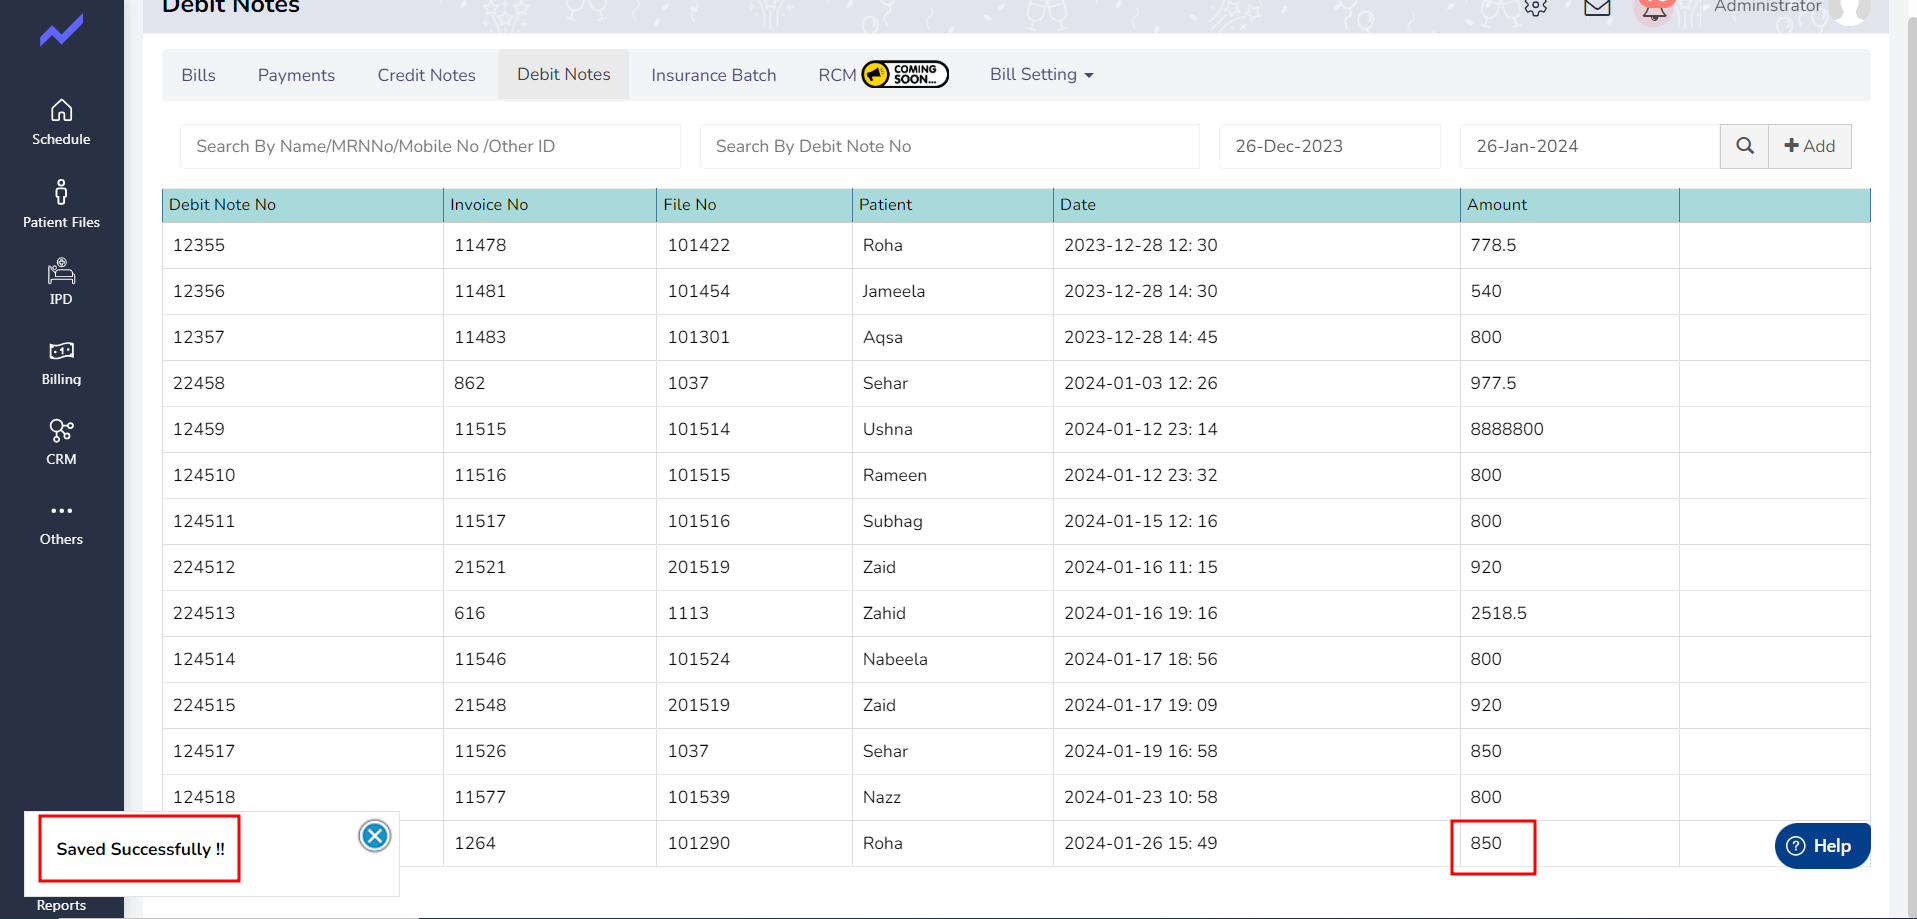
Task: Open the settings gear icon
Action: (x=1536, y=7)
